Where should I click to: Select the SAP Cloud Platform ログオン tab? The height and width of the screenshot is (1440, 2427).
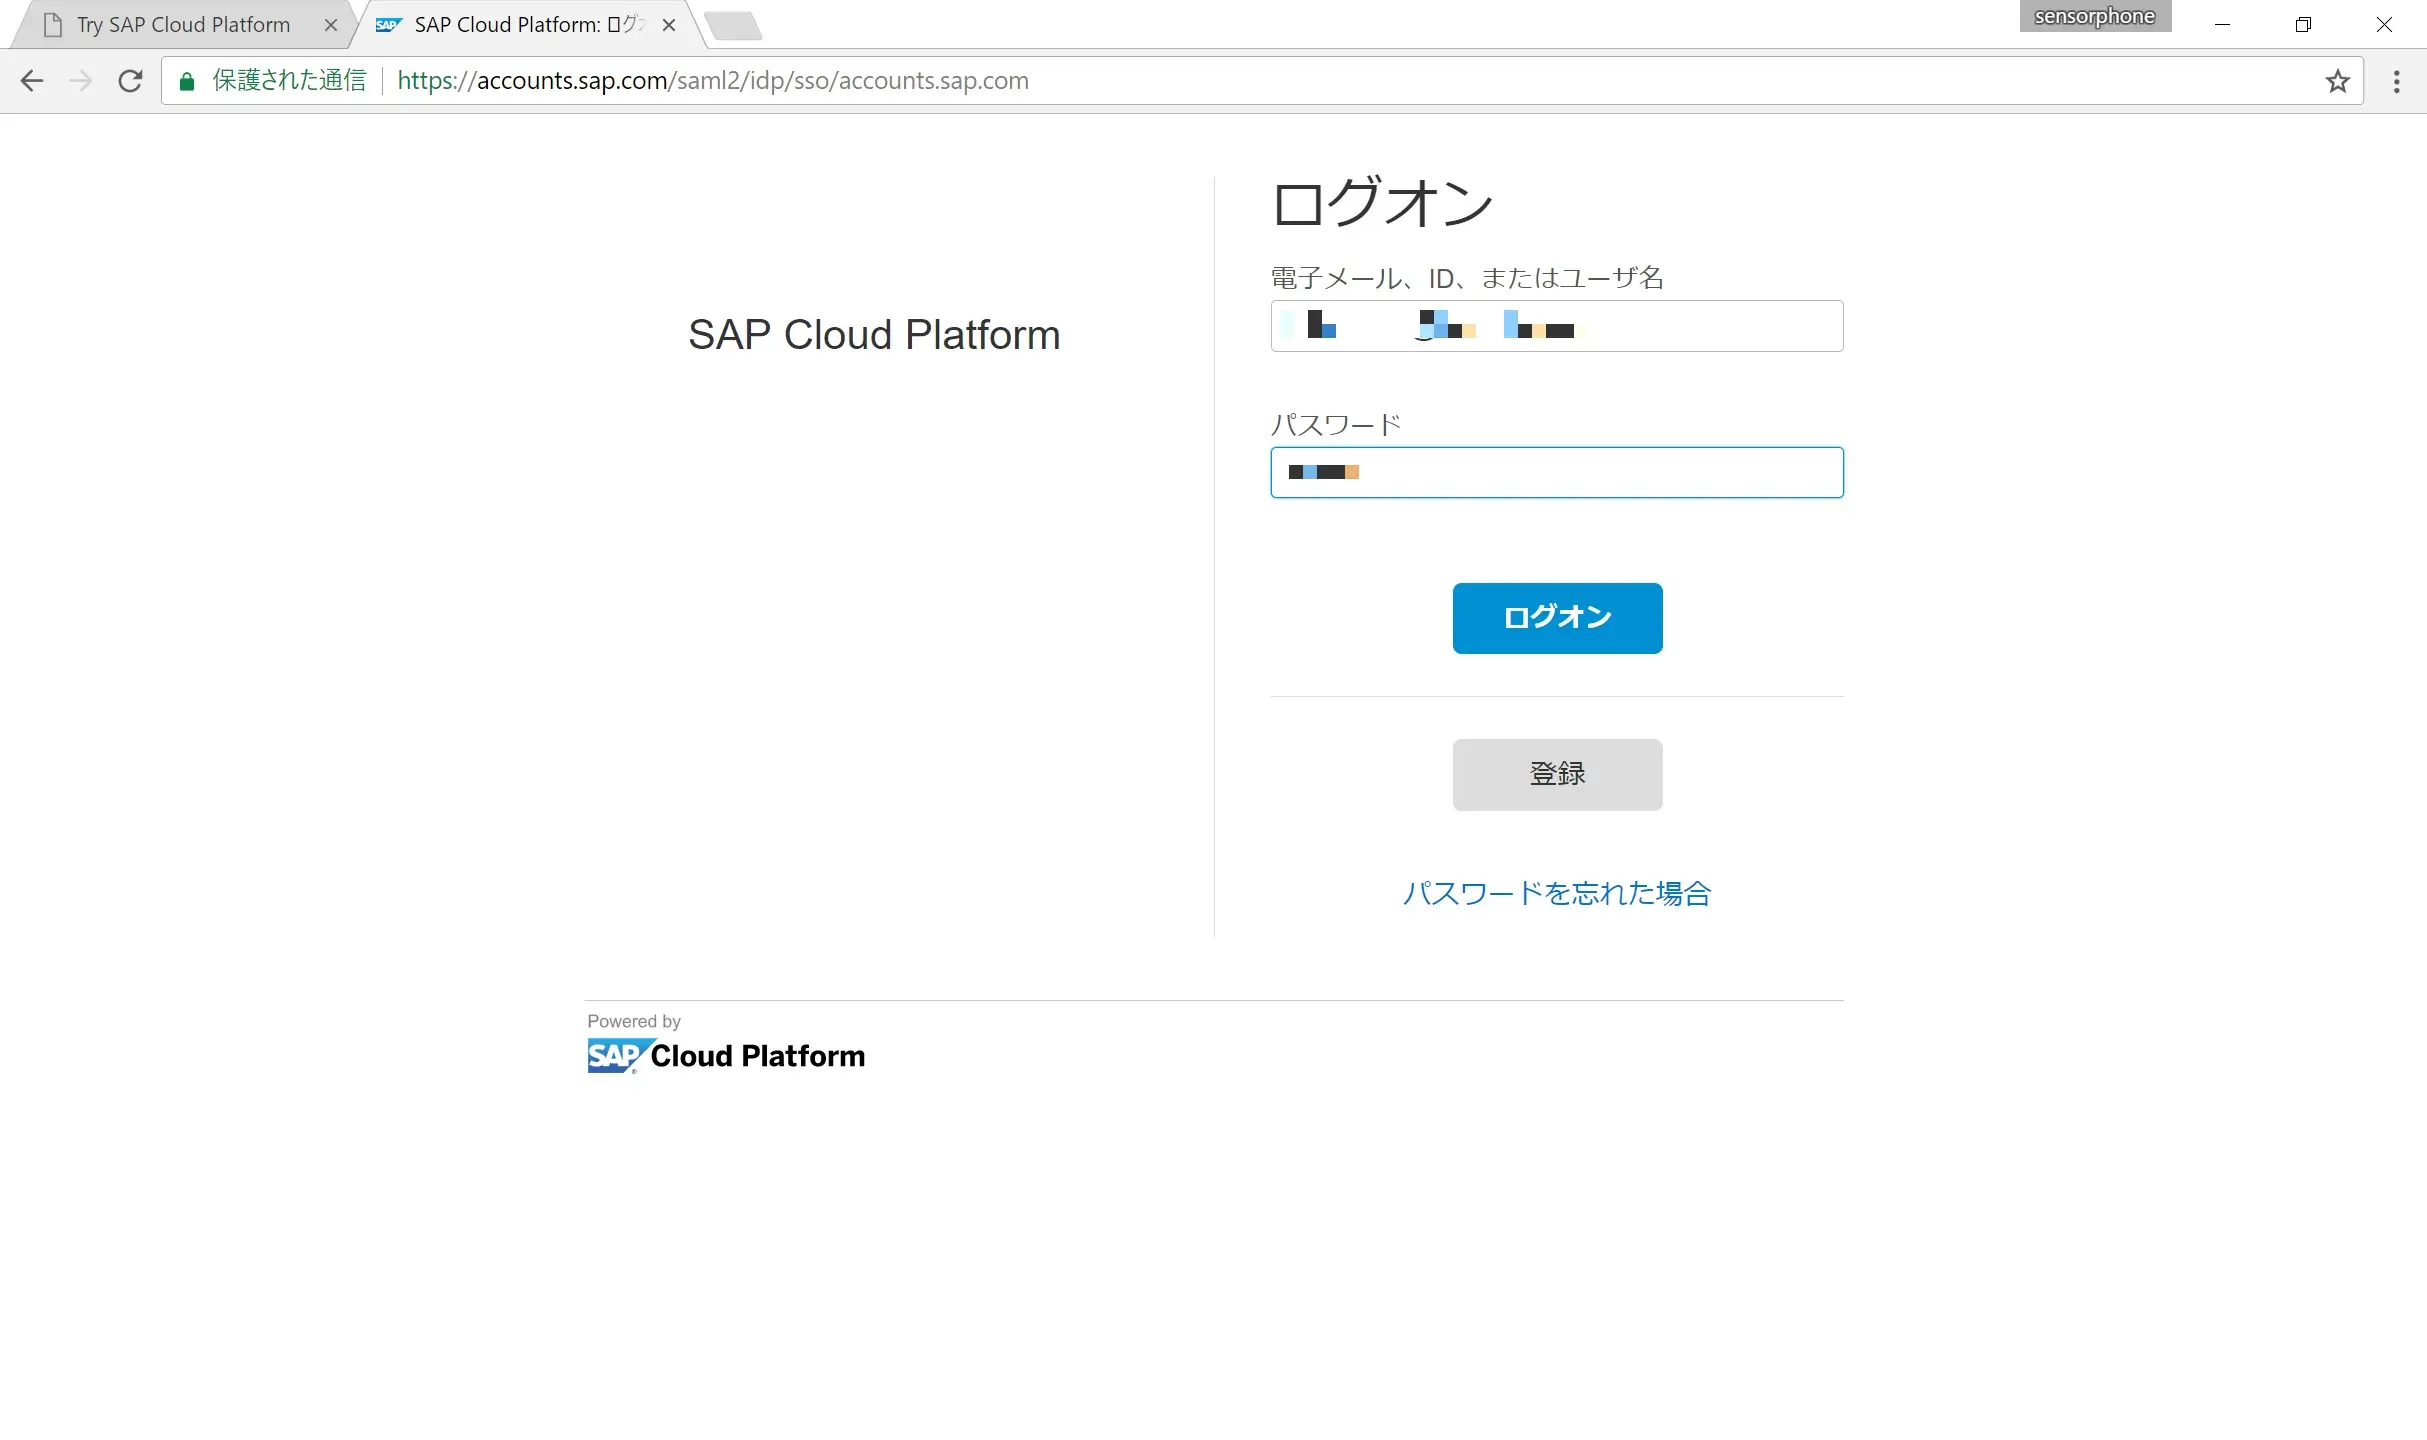click(x=528, y=25)
